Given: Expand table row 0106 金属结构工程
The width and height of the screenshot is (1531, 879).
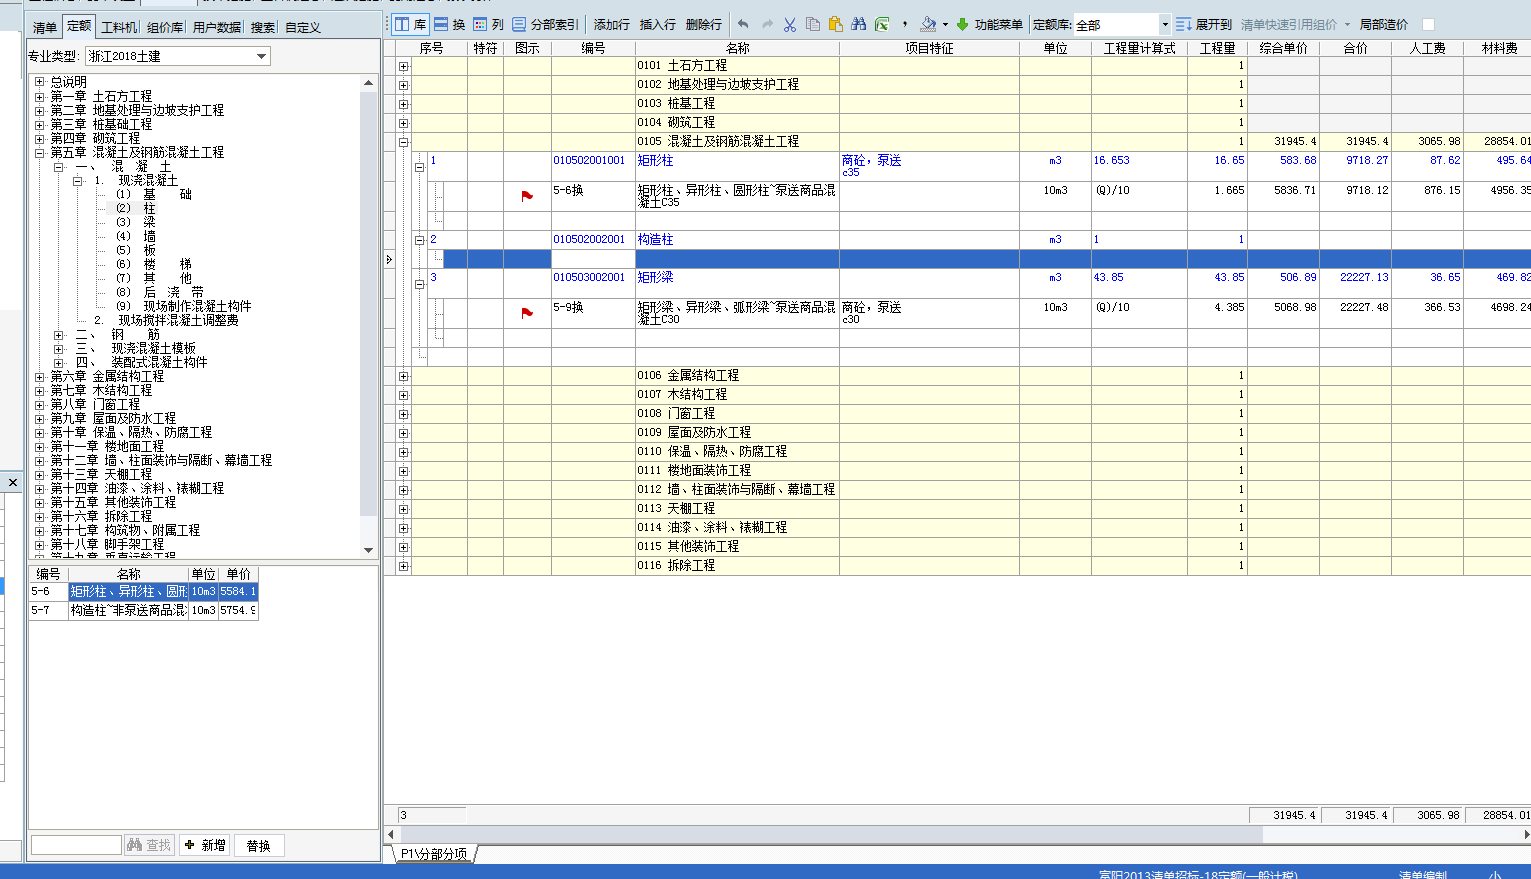Looking at the screenshot, I should pos(404,376).
